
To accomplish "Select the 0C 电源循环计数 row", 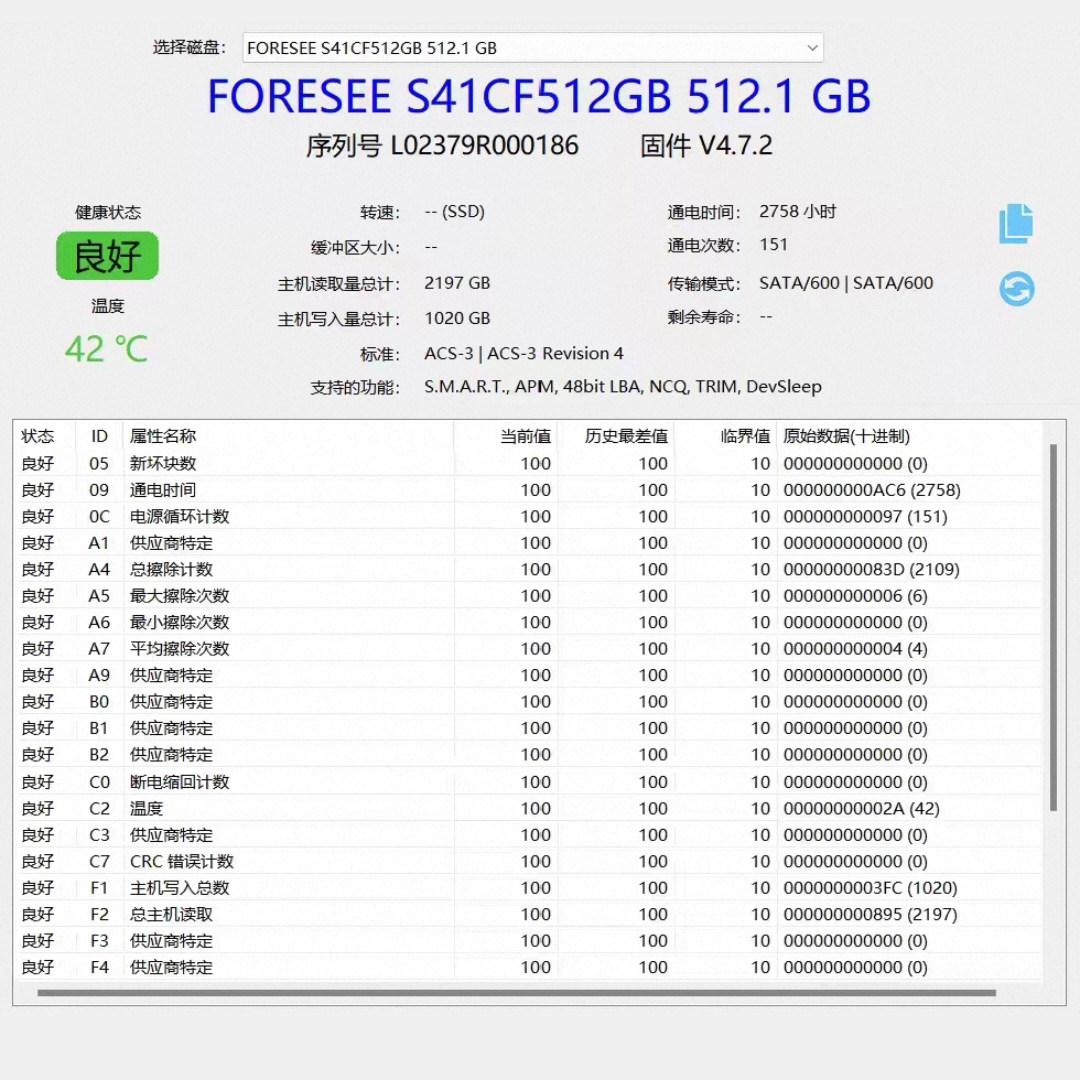I will click(528, 517).
